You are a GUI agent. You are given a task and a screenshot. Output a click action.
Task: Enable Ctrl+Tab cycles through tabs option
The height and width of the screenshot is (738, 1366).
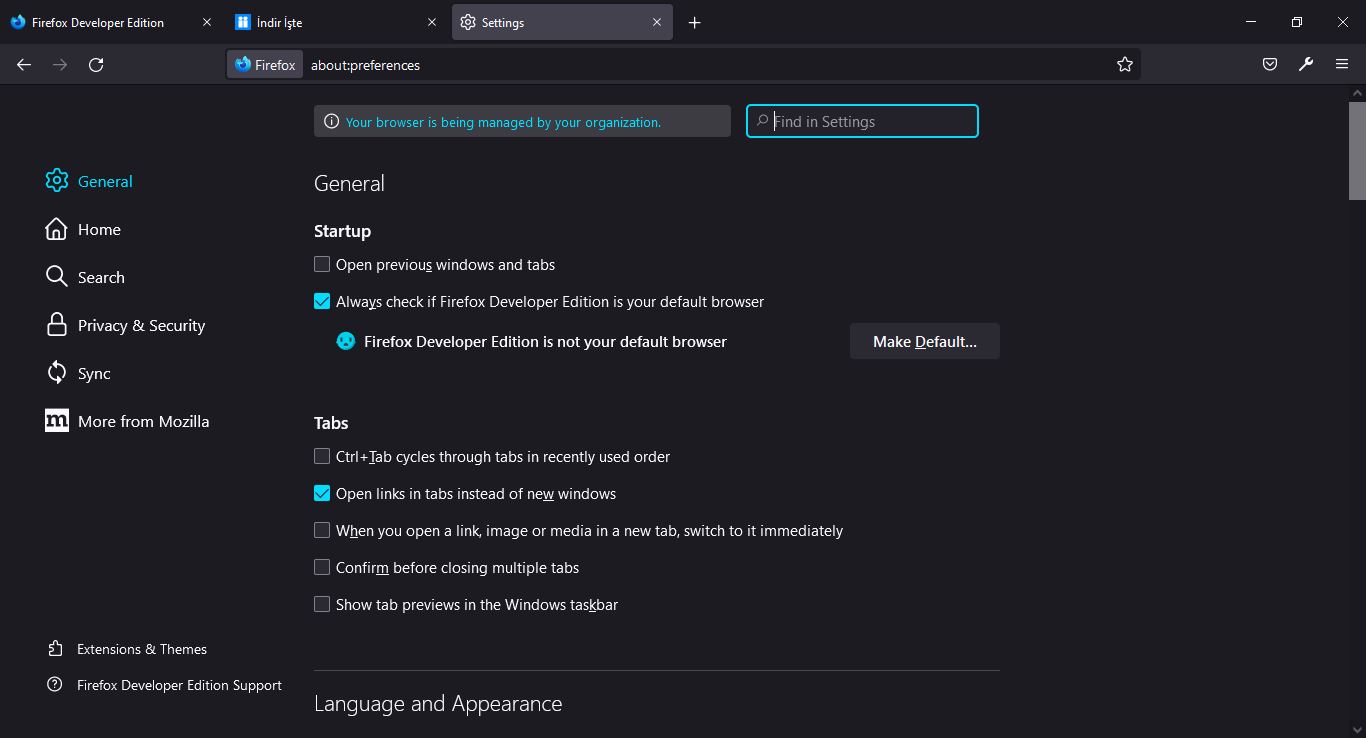point(322,456)
